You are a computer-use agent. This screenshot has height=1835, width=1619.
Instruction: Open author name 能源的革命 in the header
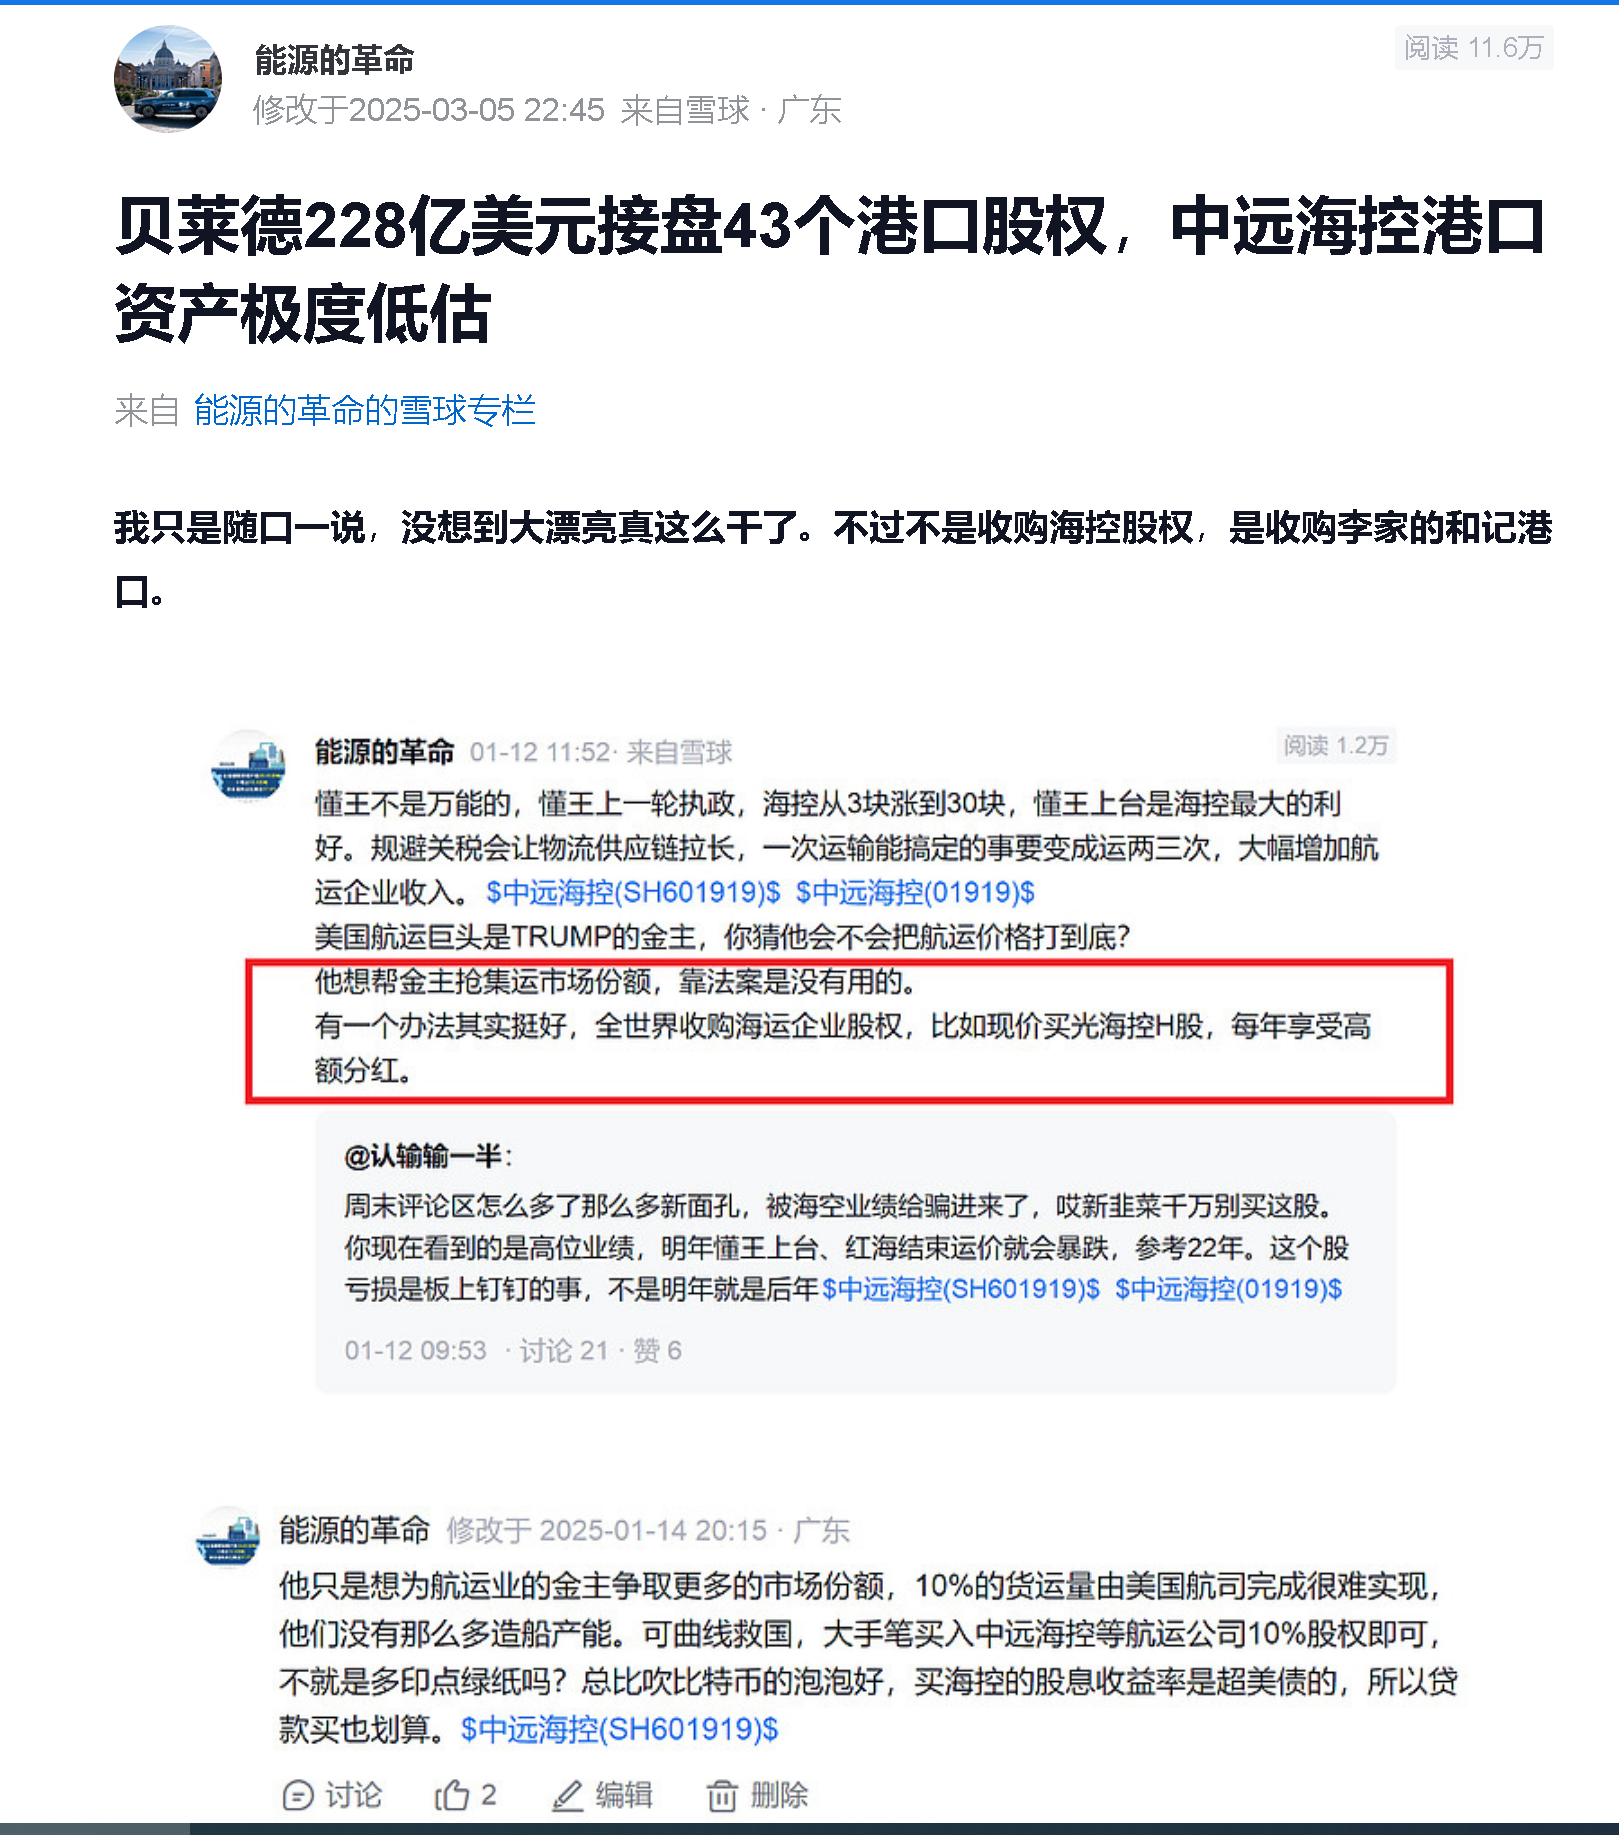click(334, 60)
